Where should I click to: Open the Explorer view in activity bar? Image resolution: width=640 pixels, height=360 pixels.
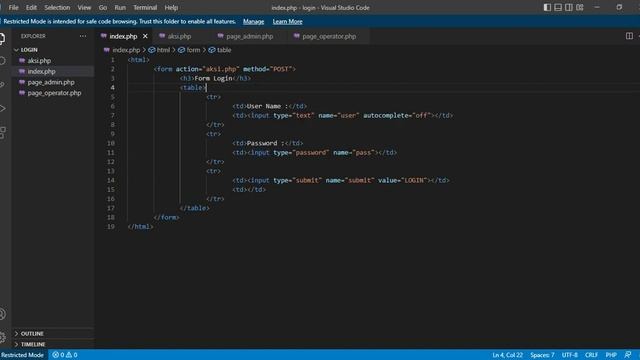2,38
